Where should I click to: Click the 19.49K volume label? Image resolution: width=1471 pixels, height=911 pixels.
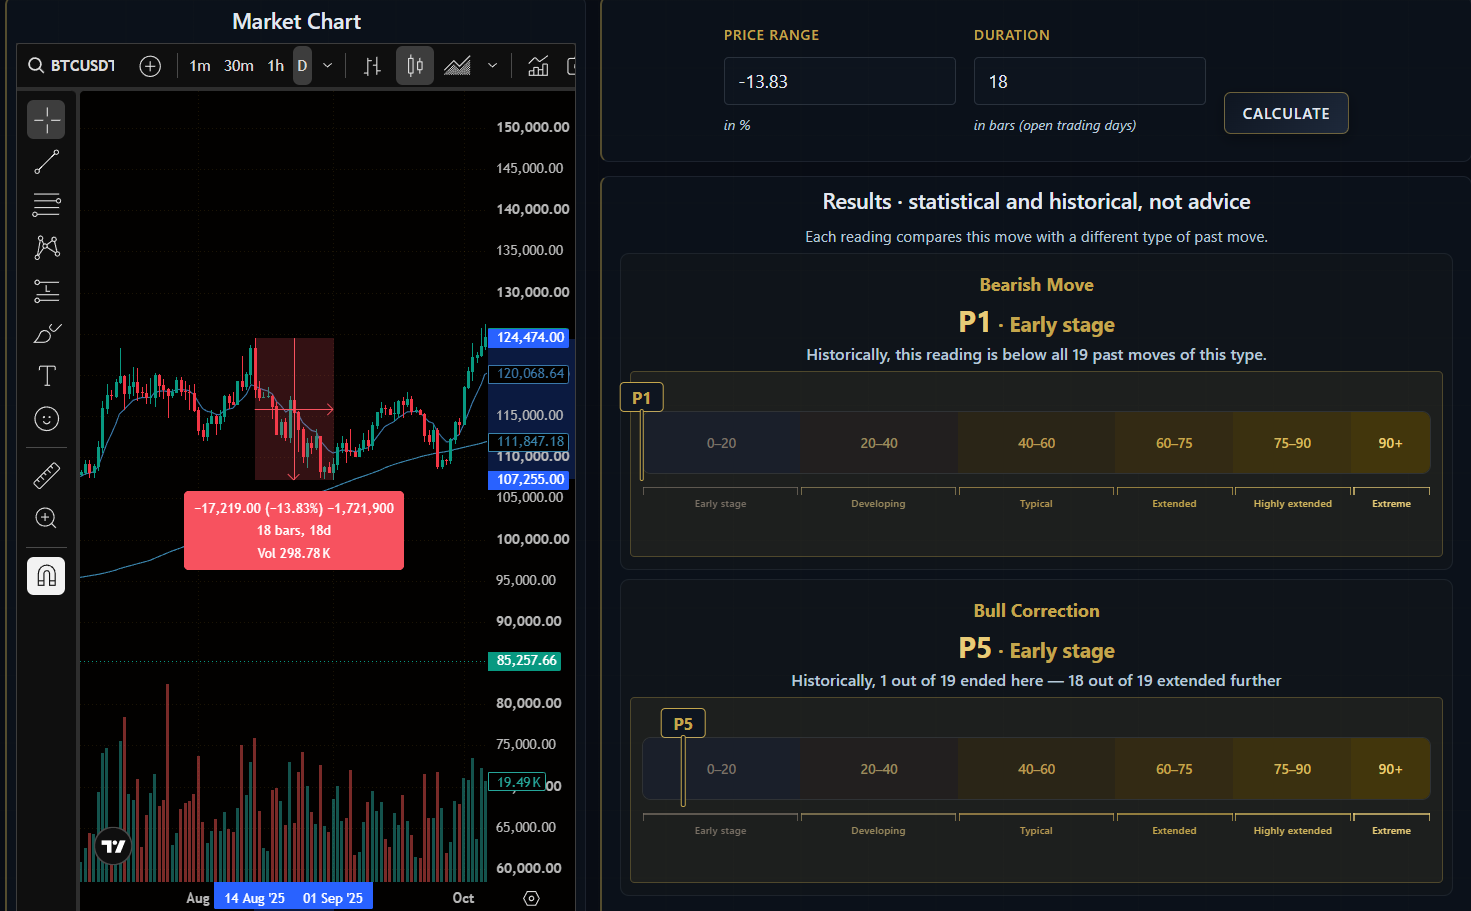point(518,782)
